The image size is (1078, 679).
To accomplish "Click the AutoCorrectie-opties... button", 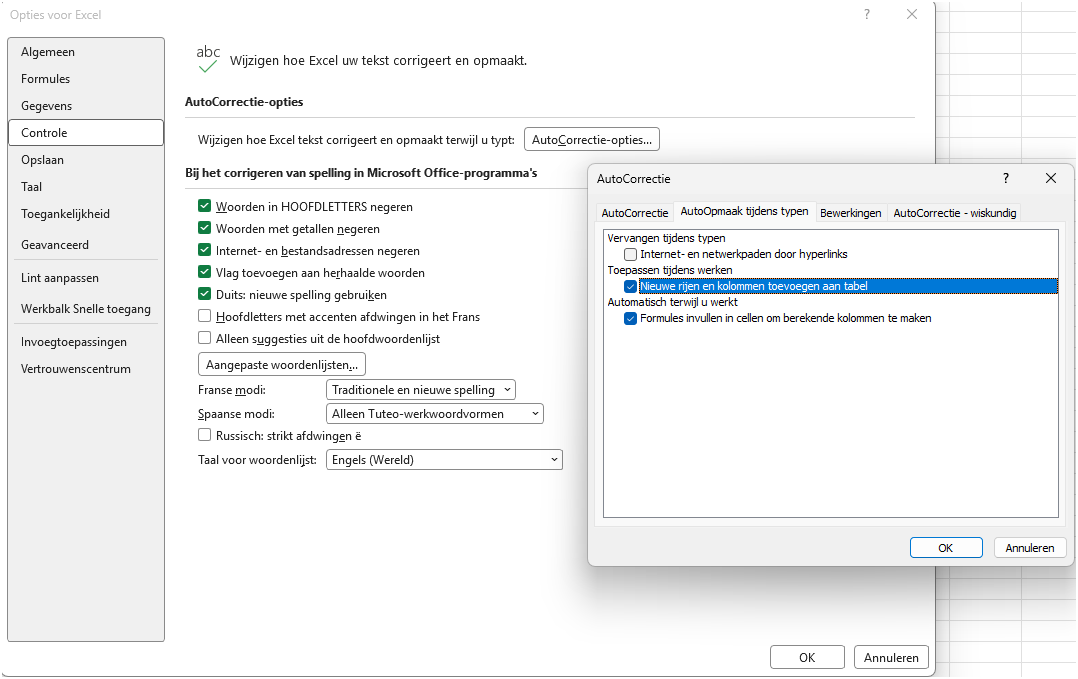I will pyautogui.click(x=592, y=140).
